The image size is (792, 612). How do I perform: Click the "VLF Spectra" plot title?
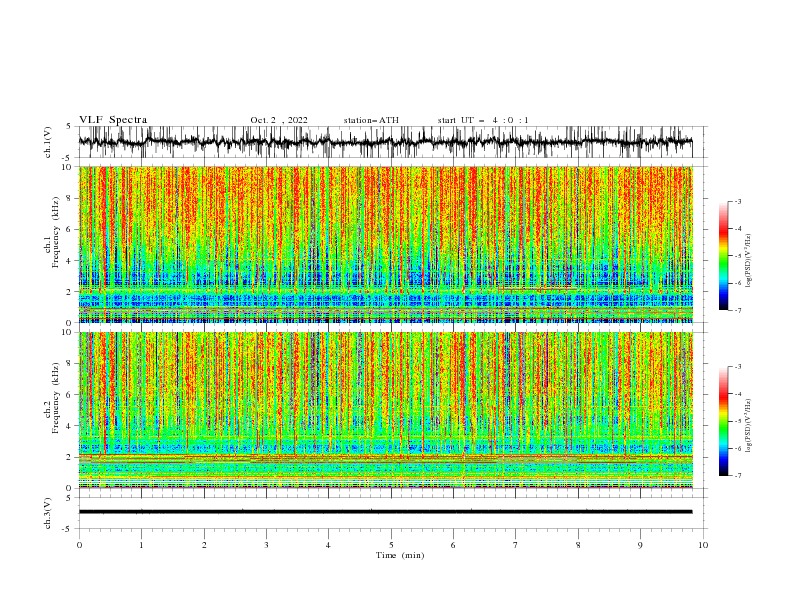pos(113,120)
